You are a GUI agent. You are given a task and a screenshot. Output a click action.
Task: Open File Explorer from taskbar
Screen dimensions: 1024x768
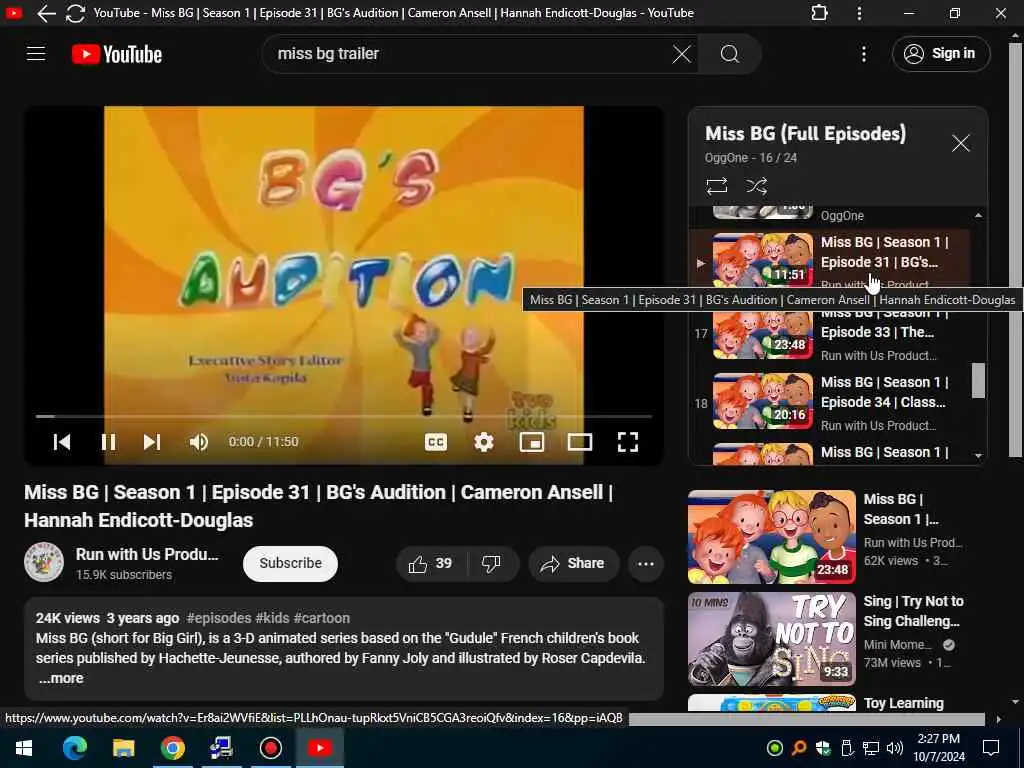pos(123,748)
